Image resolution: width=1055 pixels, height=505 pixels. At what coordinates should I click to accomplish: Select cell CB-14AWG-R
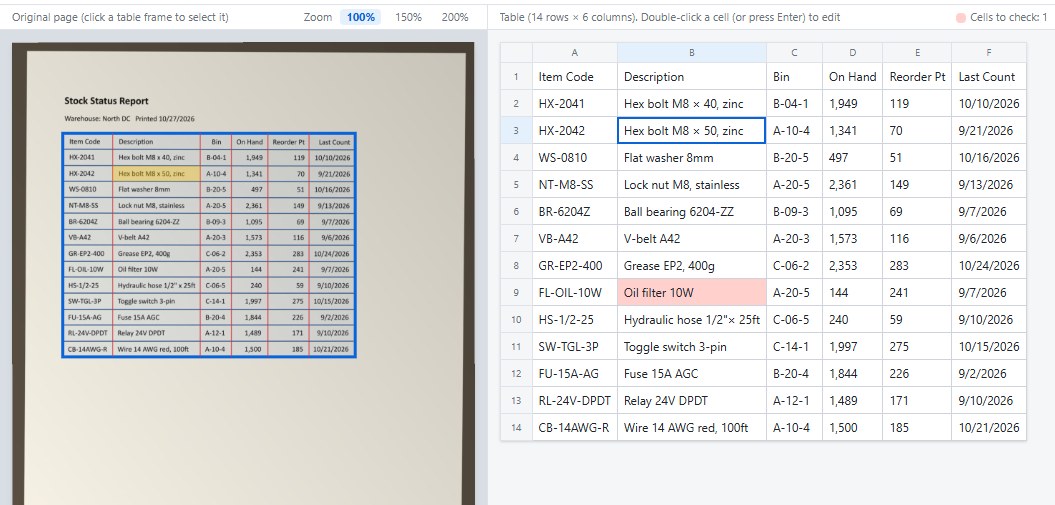575,427
